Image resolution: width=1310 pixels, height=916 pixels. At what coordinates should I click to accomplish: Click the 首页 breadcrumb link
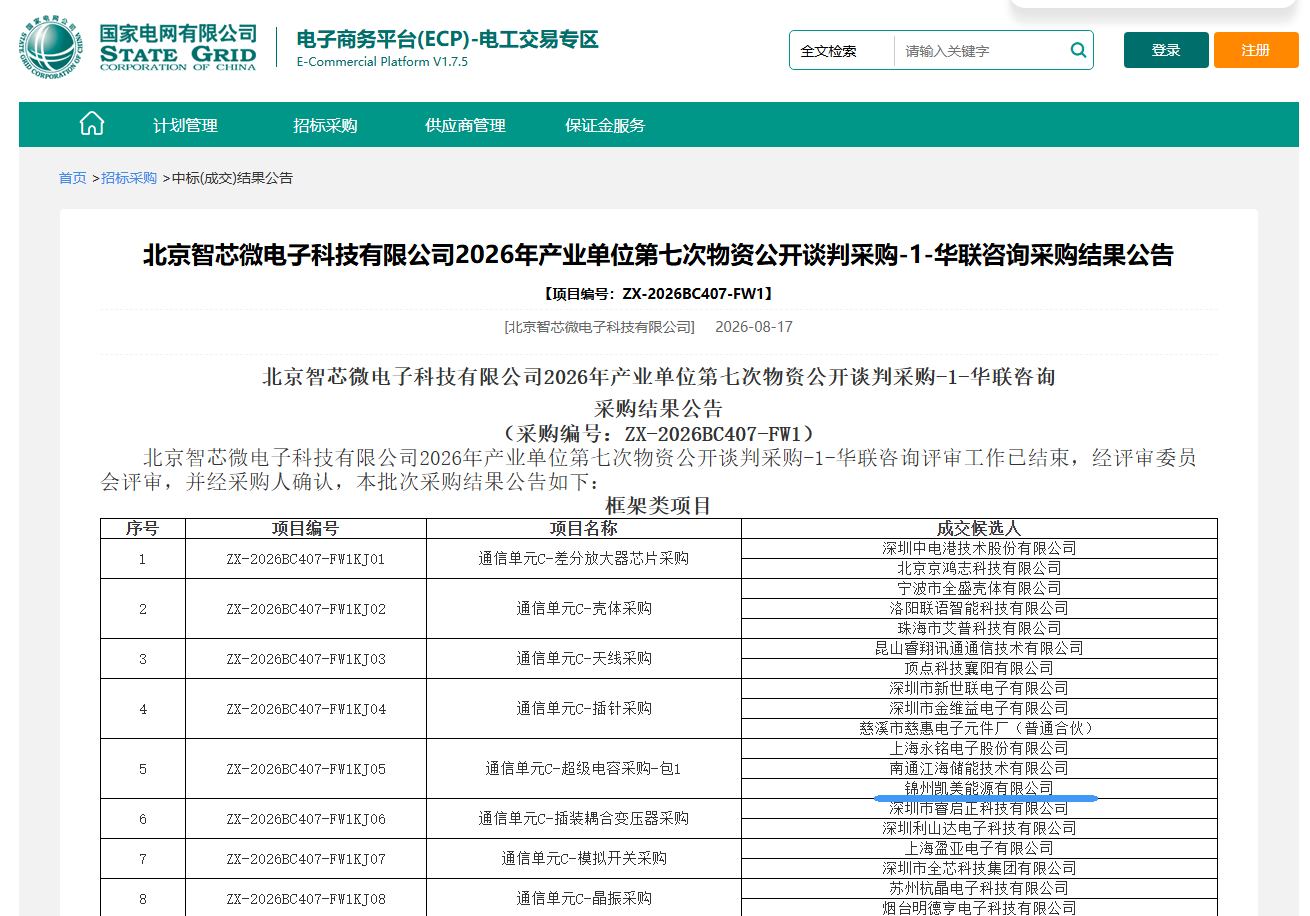72,178
